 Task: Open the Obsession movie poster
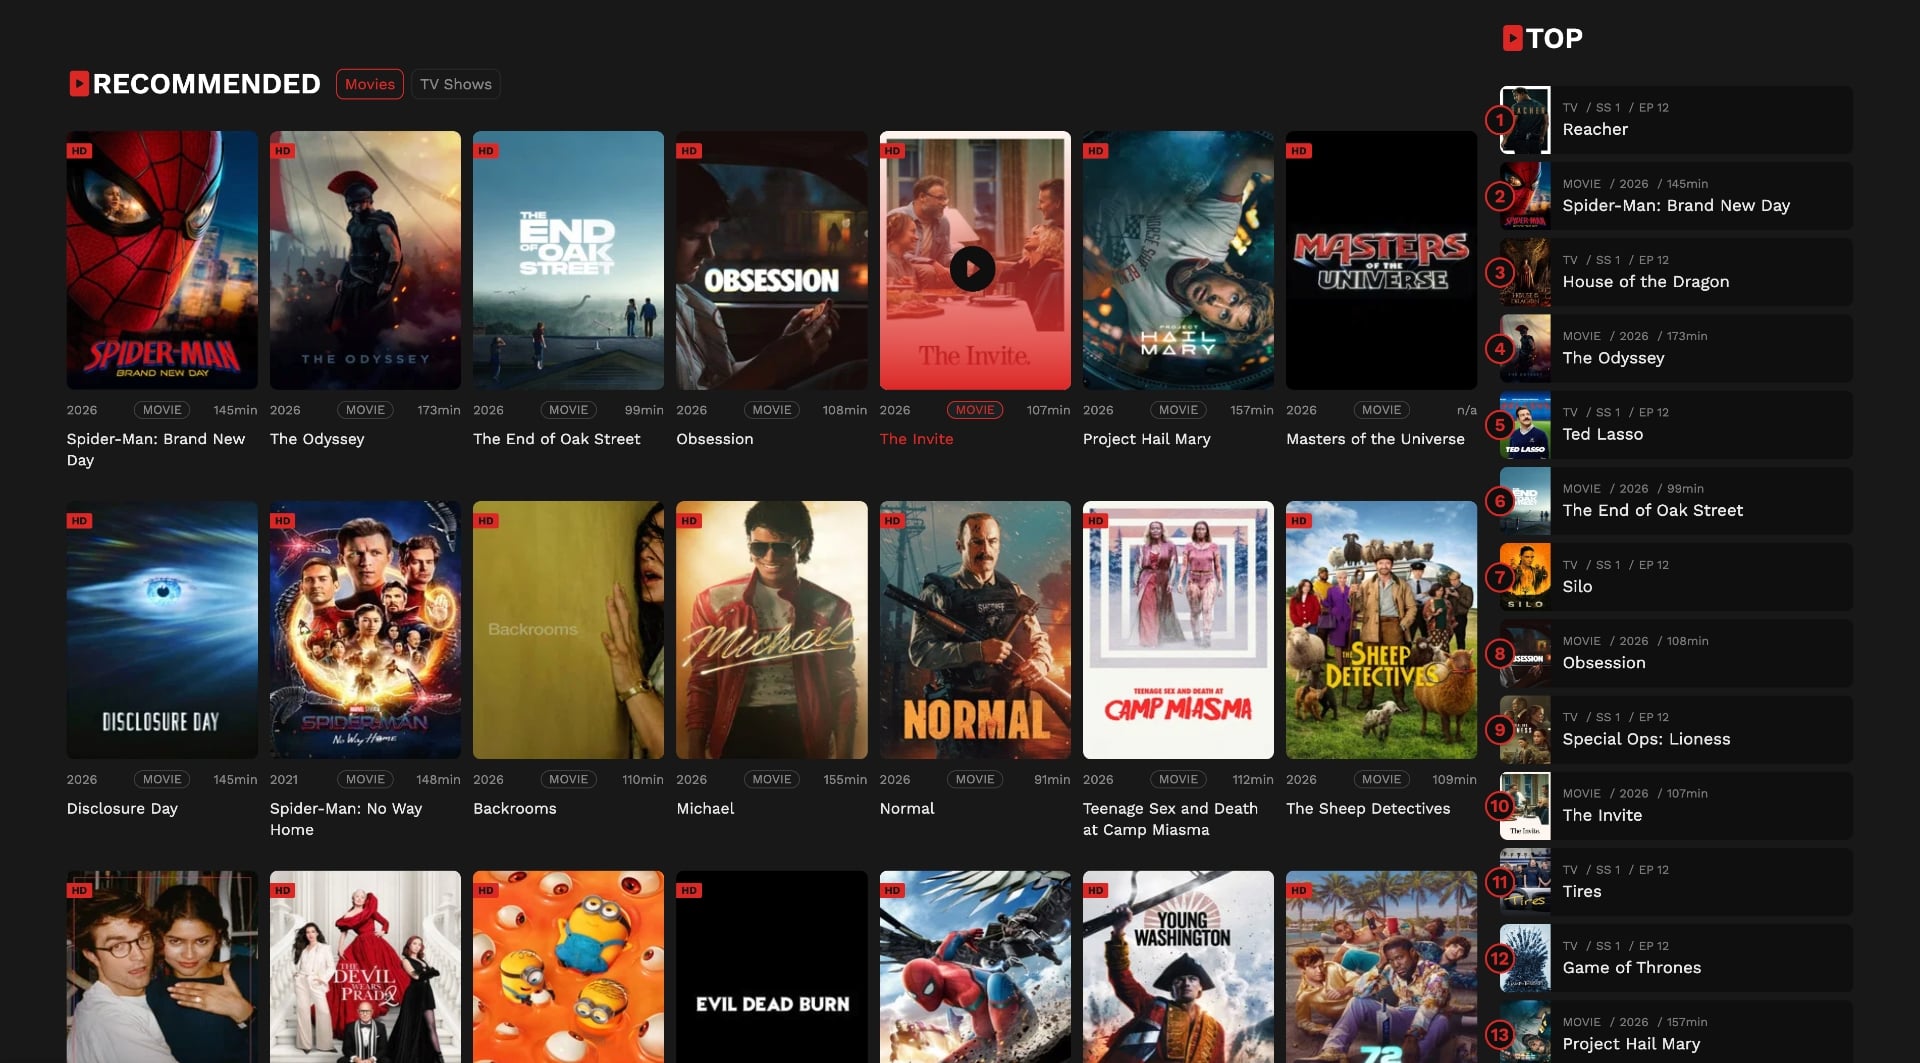point(771,260)
